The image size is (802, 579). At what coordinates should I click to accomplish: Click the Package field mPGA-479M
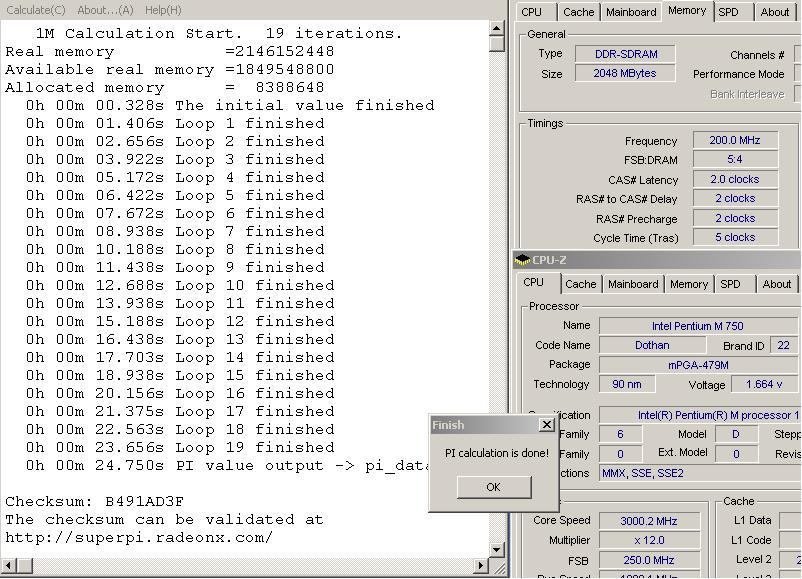[x=698, y=365]
